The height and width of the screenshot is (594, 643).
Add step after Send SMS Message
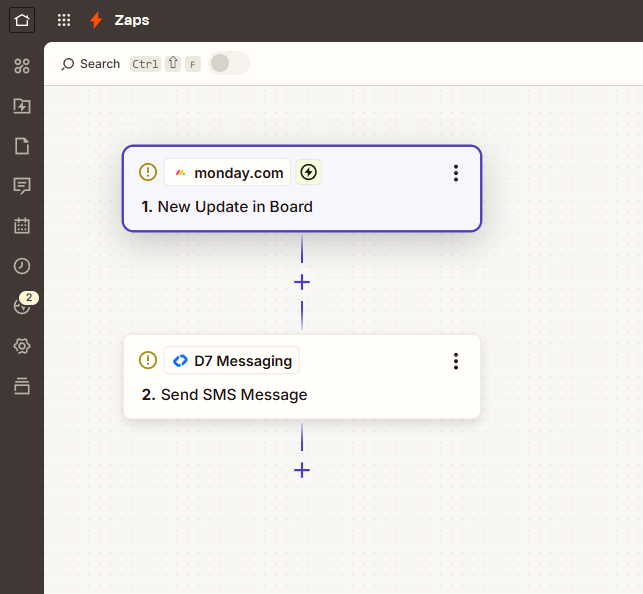(x=302, y=470)
